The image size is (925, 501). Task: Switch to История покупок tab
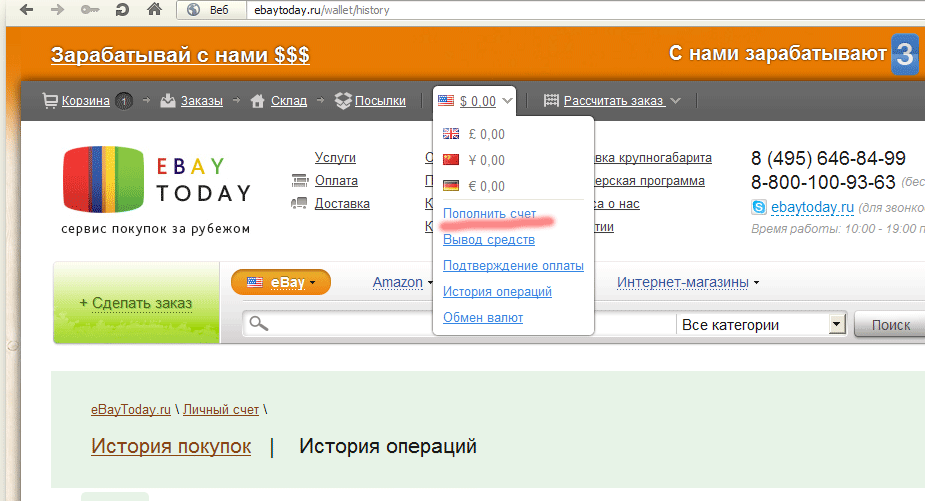point(171,446)
